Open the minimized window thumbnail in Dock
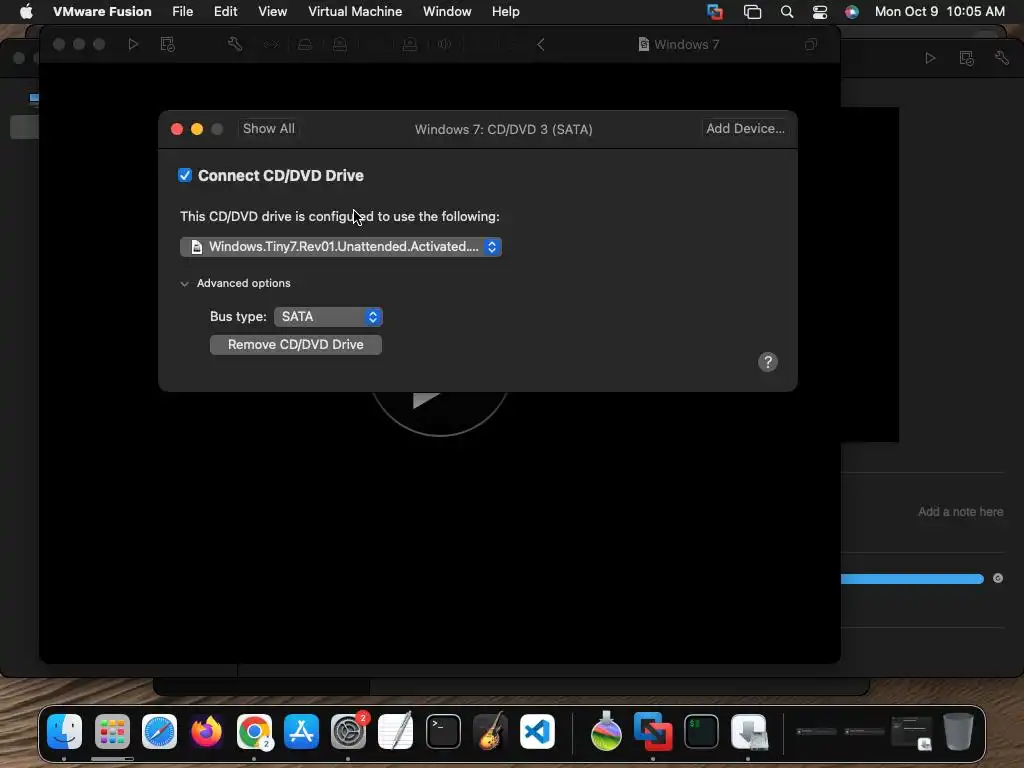The height and width of the screenshot is (768, 1024). click(x=912, y=732)
